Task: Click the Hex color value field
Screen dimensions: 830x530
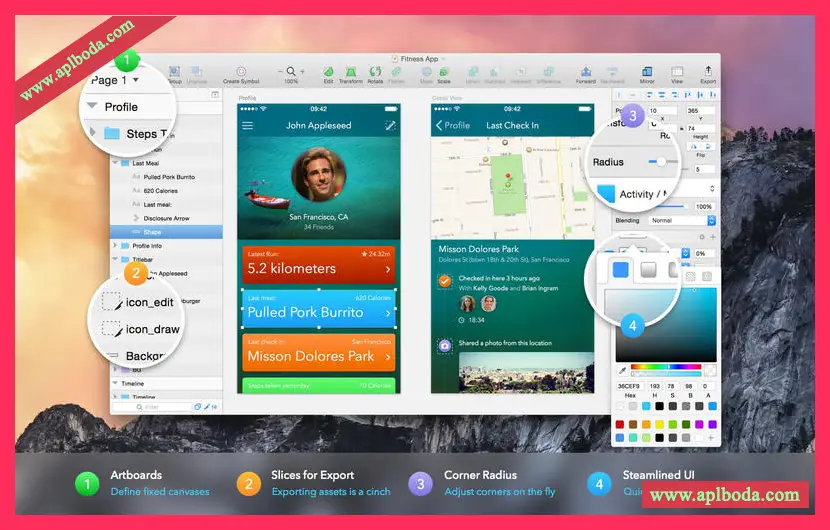Action: pyautogui.click(x=630, y=385)
